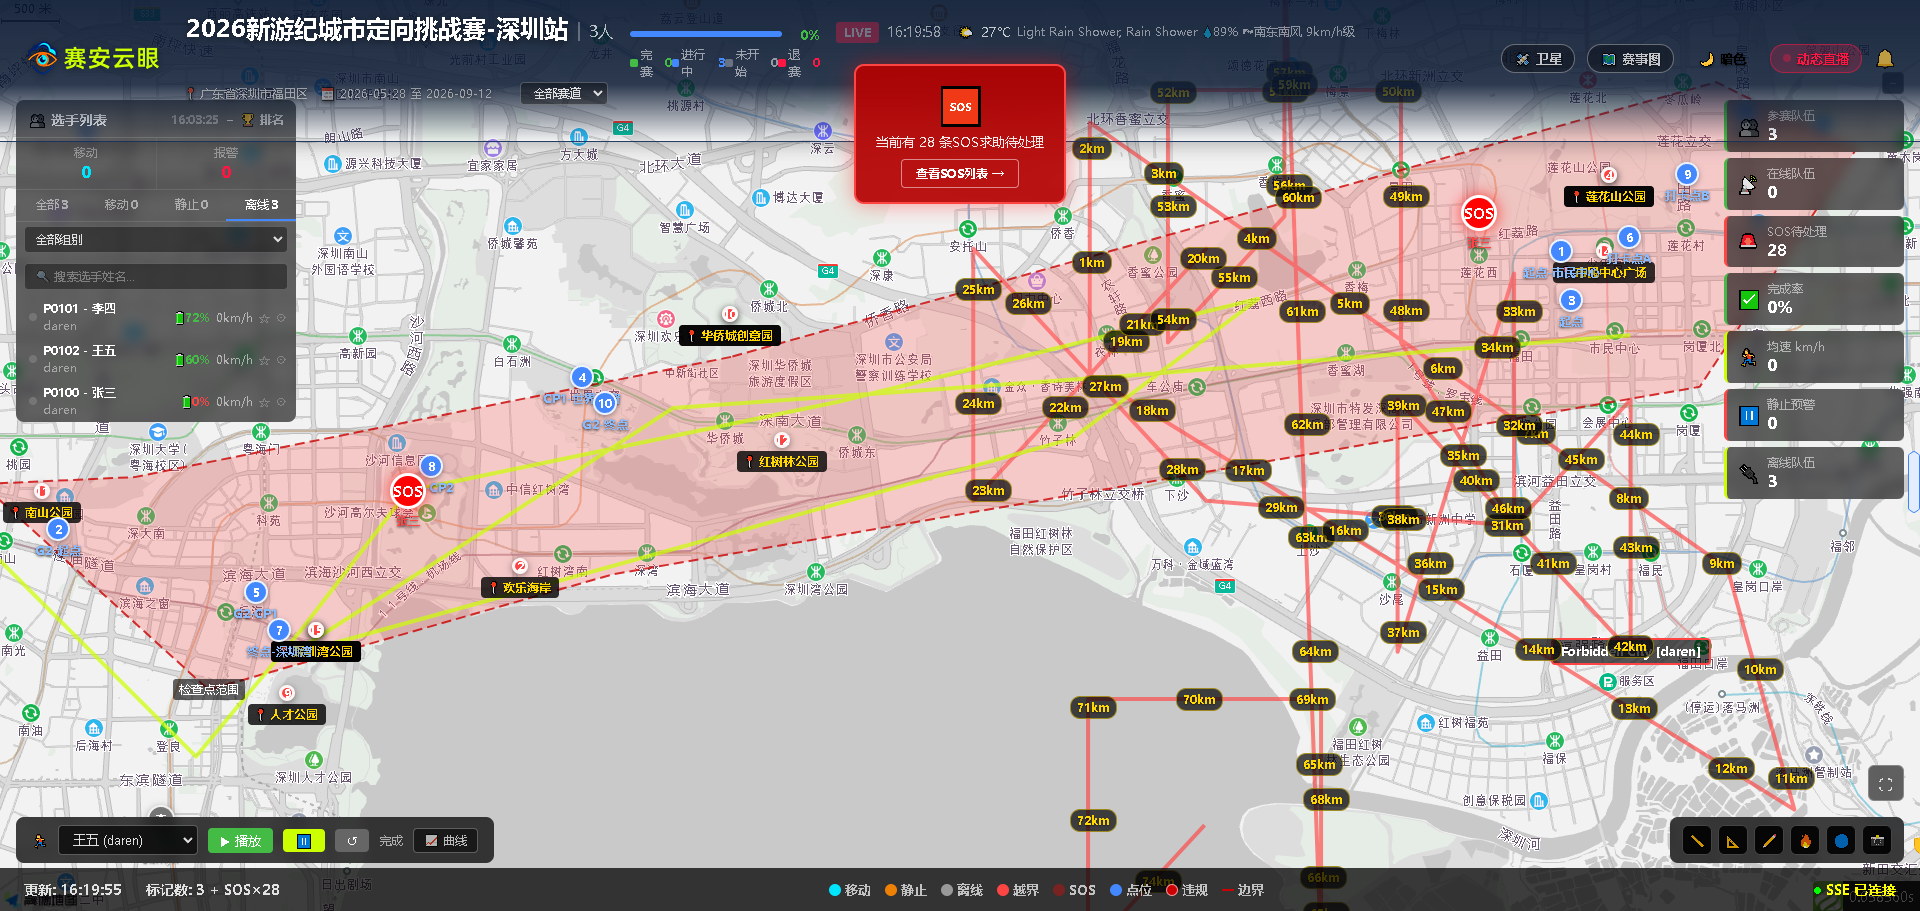Screen dimensions: 1920x911
Task: Favorite player P0101 李四 with star
Action: 264,318
